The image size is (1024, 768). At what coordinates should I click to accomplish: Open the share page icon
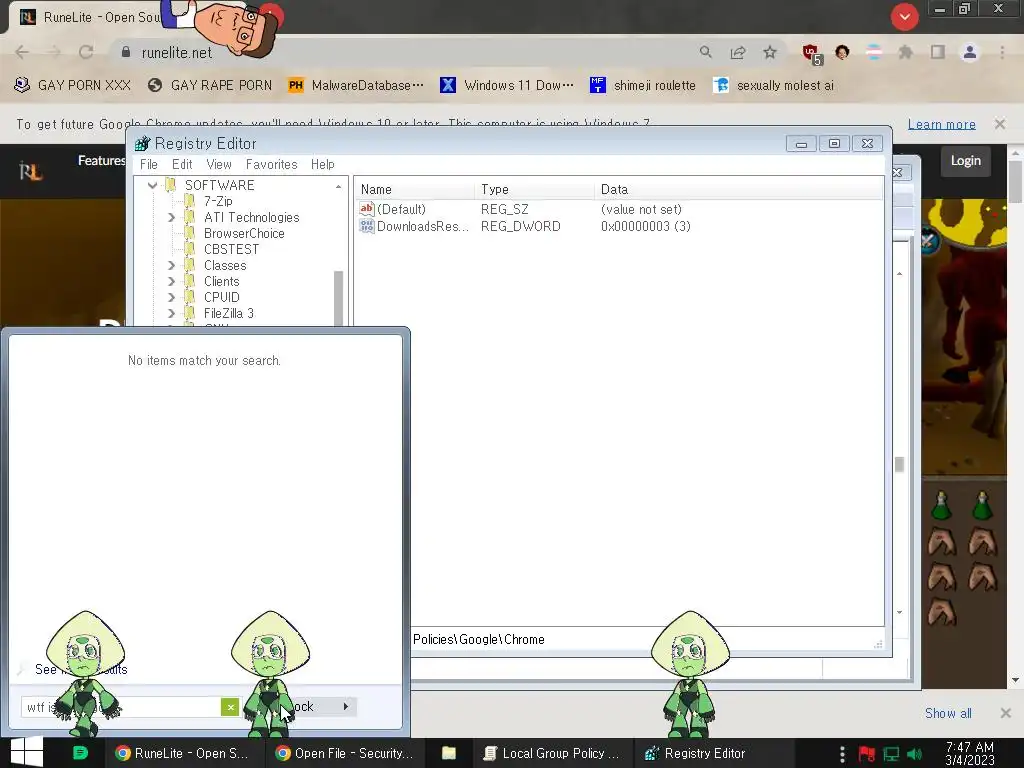[738, 52]
